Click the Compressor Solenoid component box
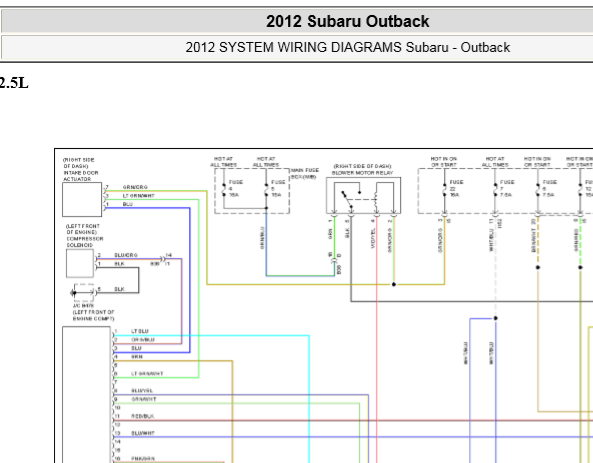The image size is (593, 463). click(x=80, y=263)
